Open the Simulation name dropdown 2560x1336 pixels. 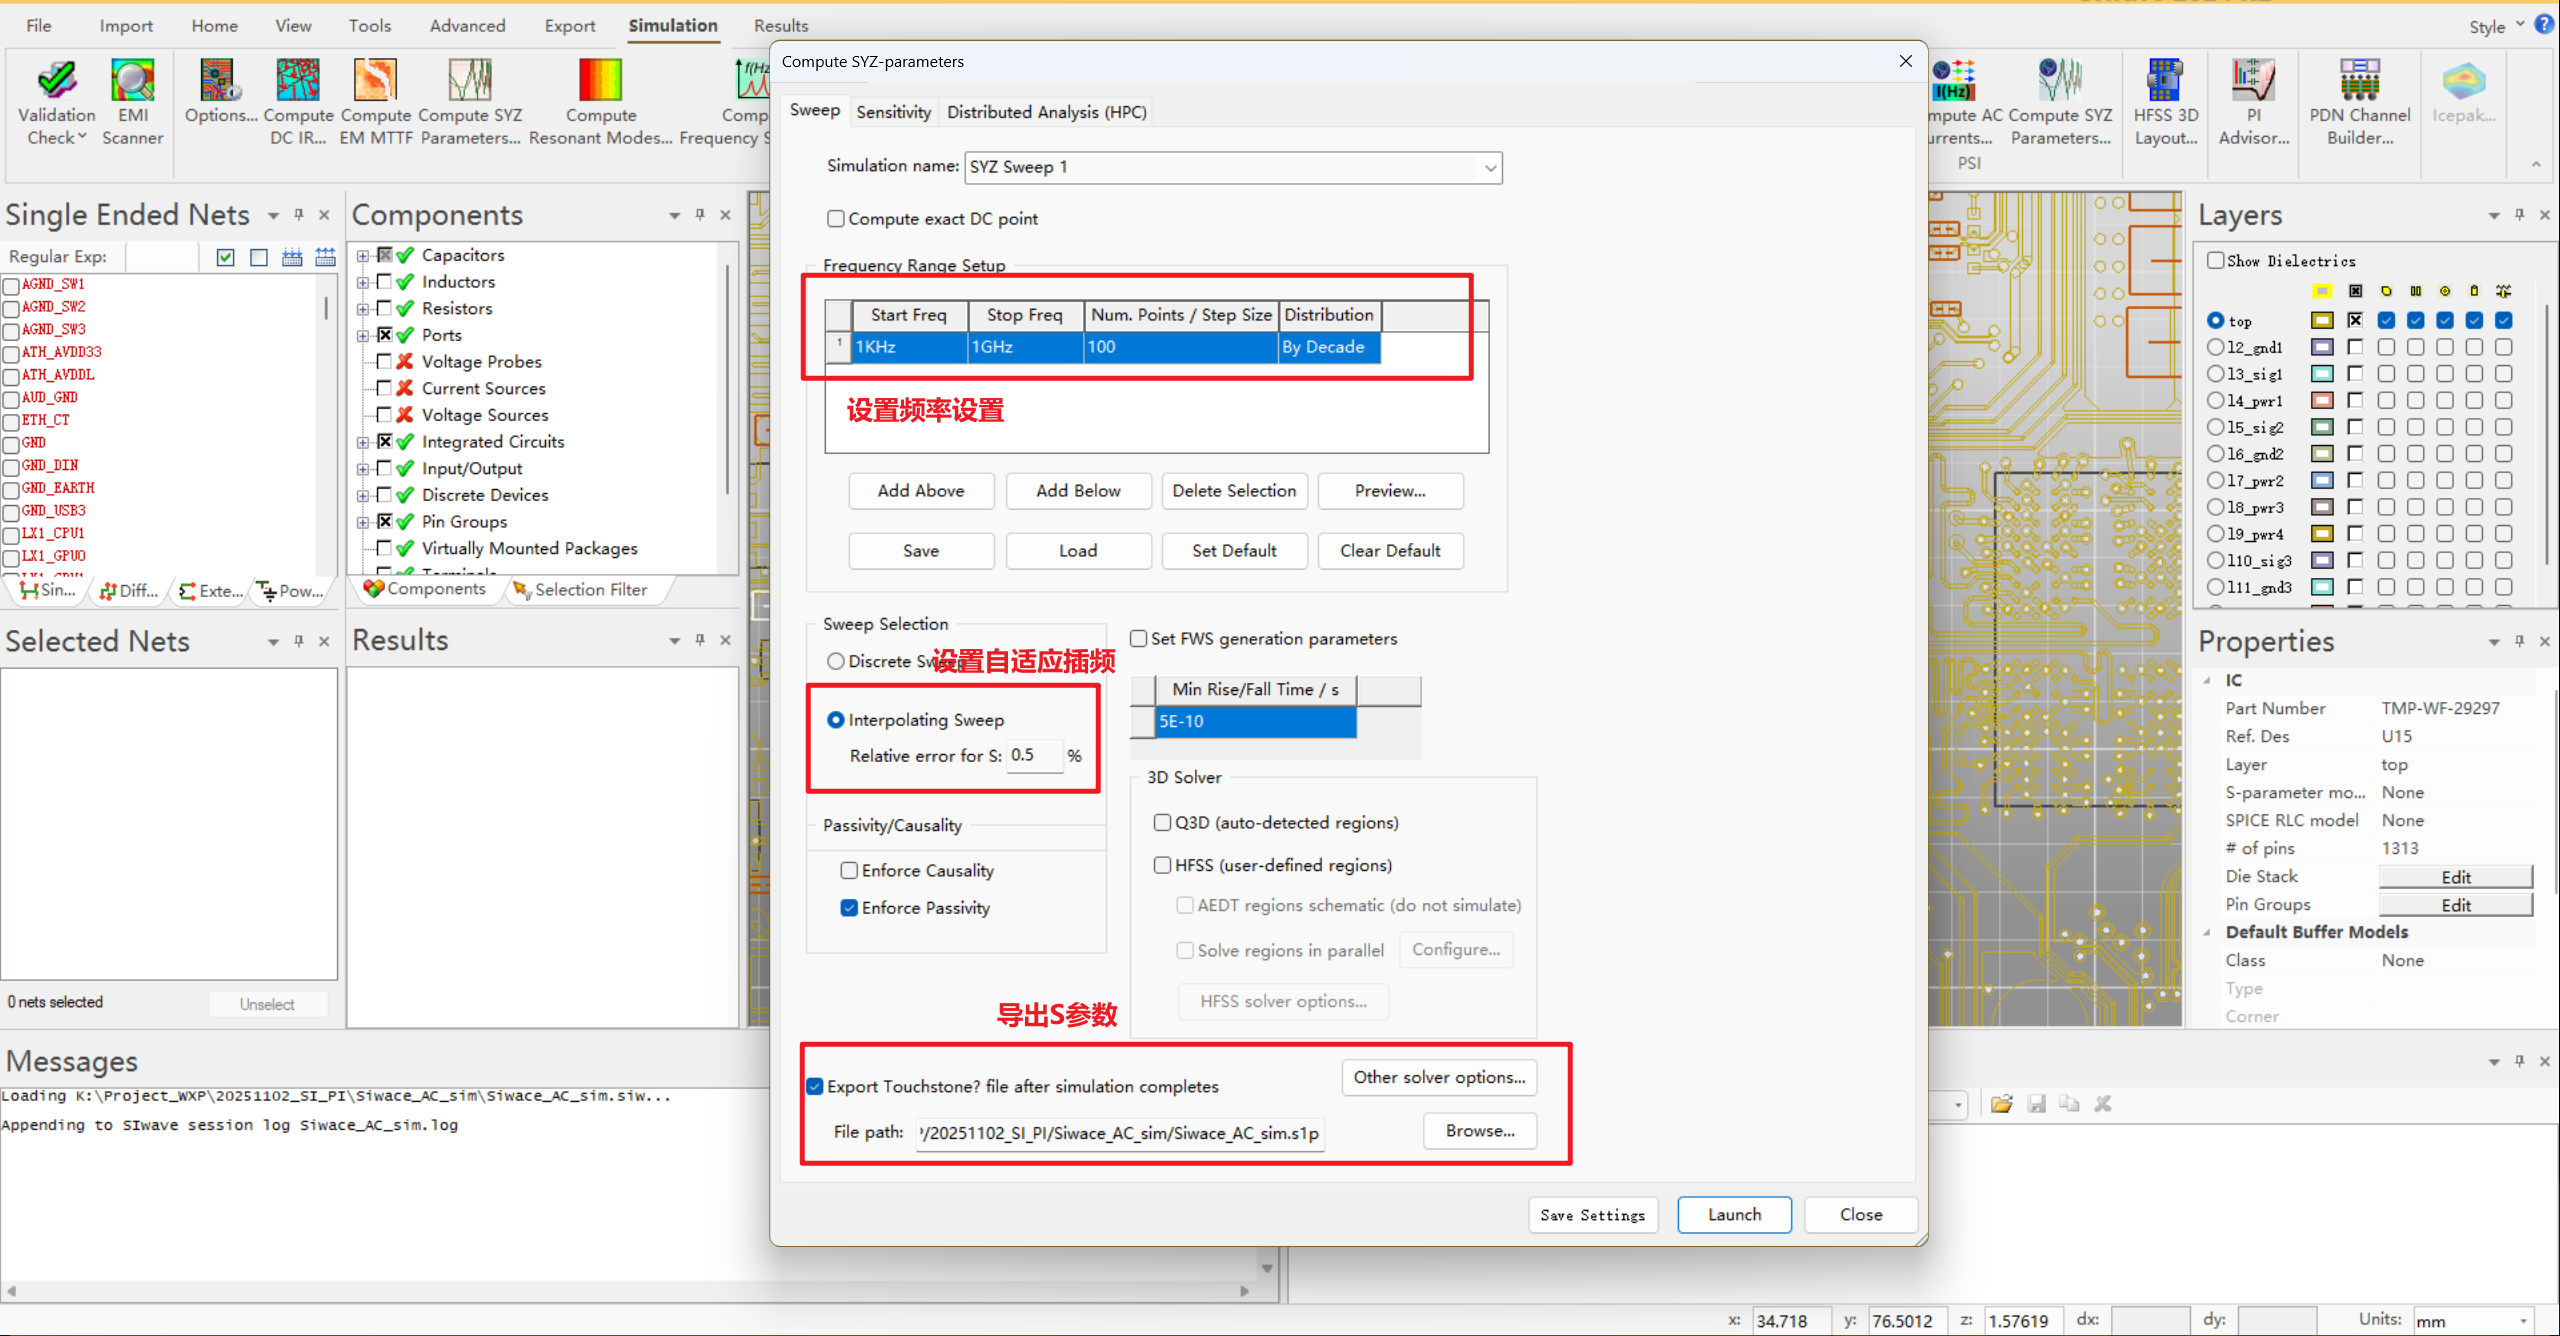(x=1490, y=168)
